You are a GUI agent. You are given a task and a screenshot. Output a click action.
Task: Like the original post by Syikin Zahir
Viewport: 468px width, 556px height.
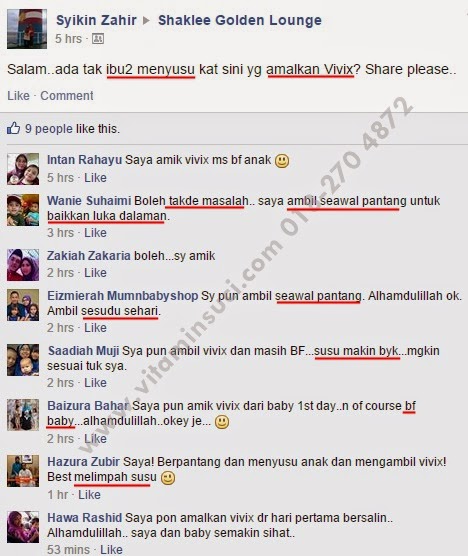coord(18,96)
